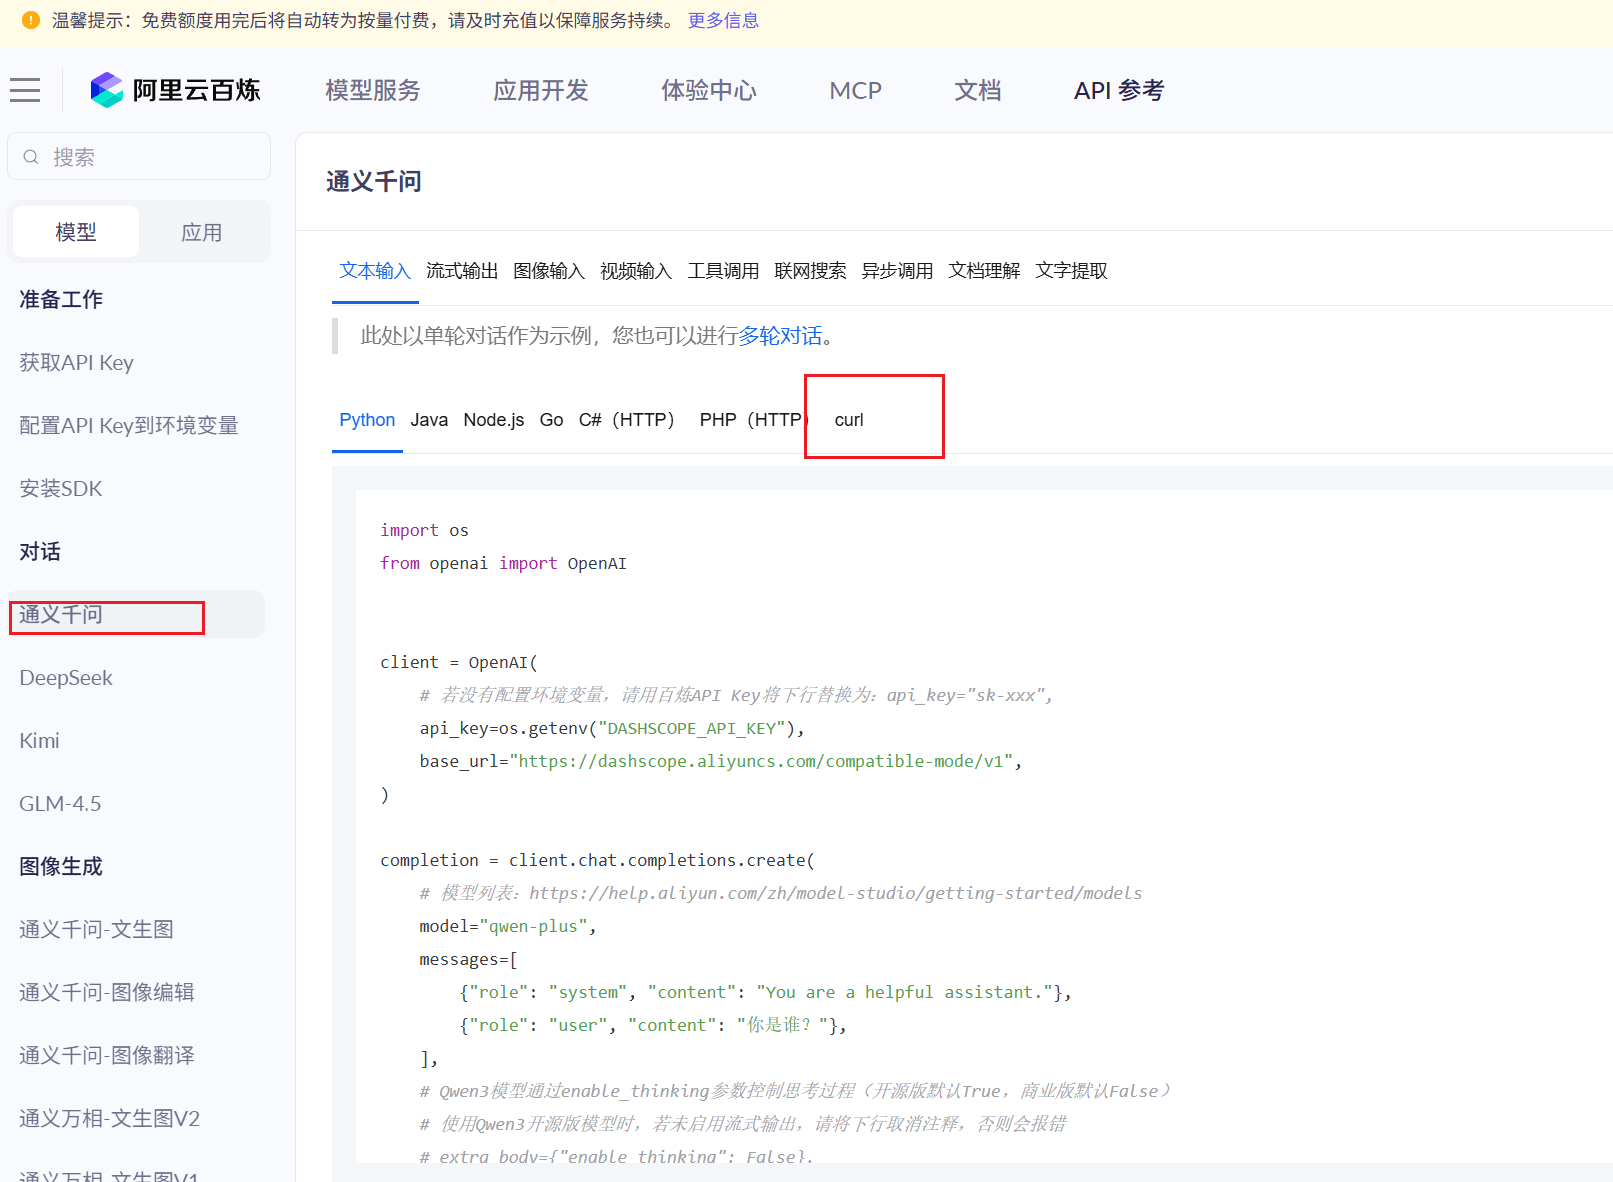Select the Go code tab
This screenshot has height=1182, width=1613.
pos(551,420)
